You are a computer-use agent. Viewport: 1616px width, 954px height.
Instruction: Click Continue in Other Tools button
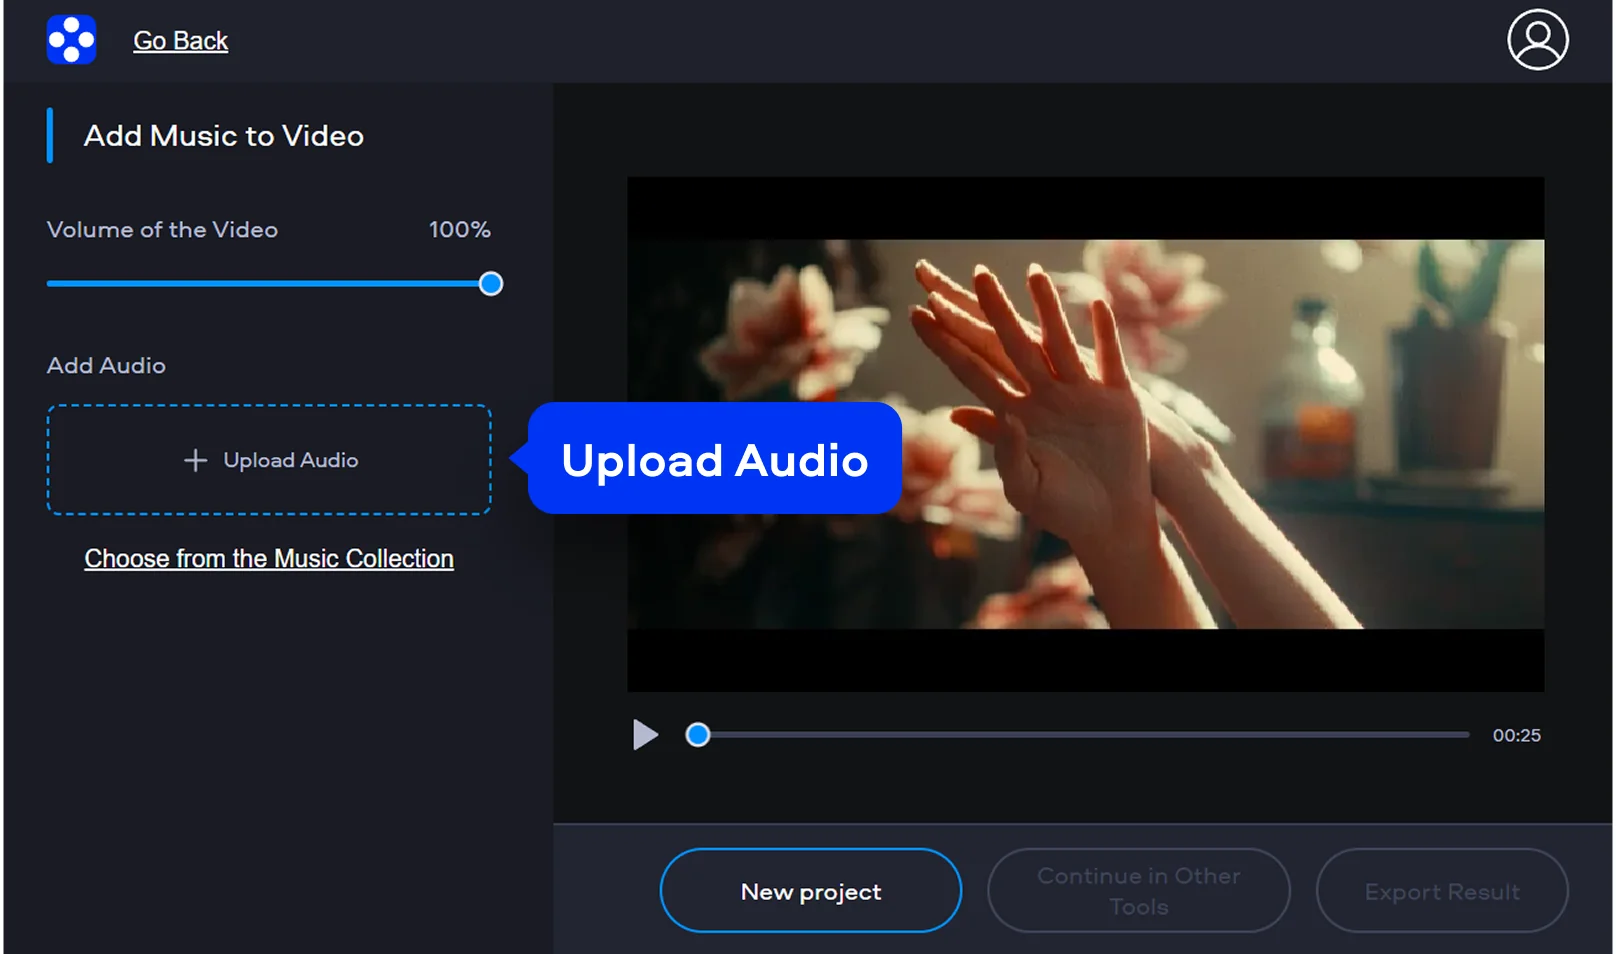[1138, 891]
